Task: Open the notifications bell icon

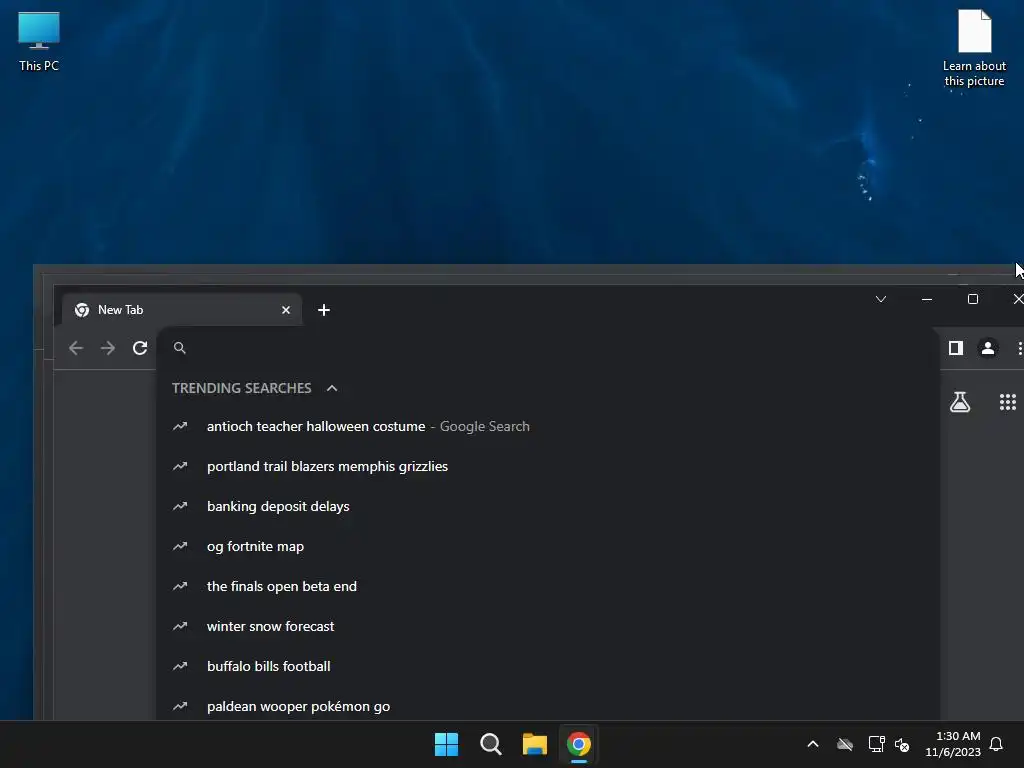Action: (x=997, y=744)
